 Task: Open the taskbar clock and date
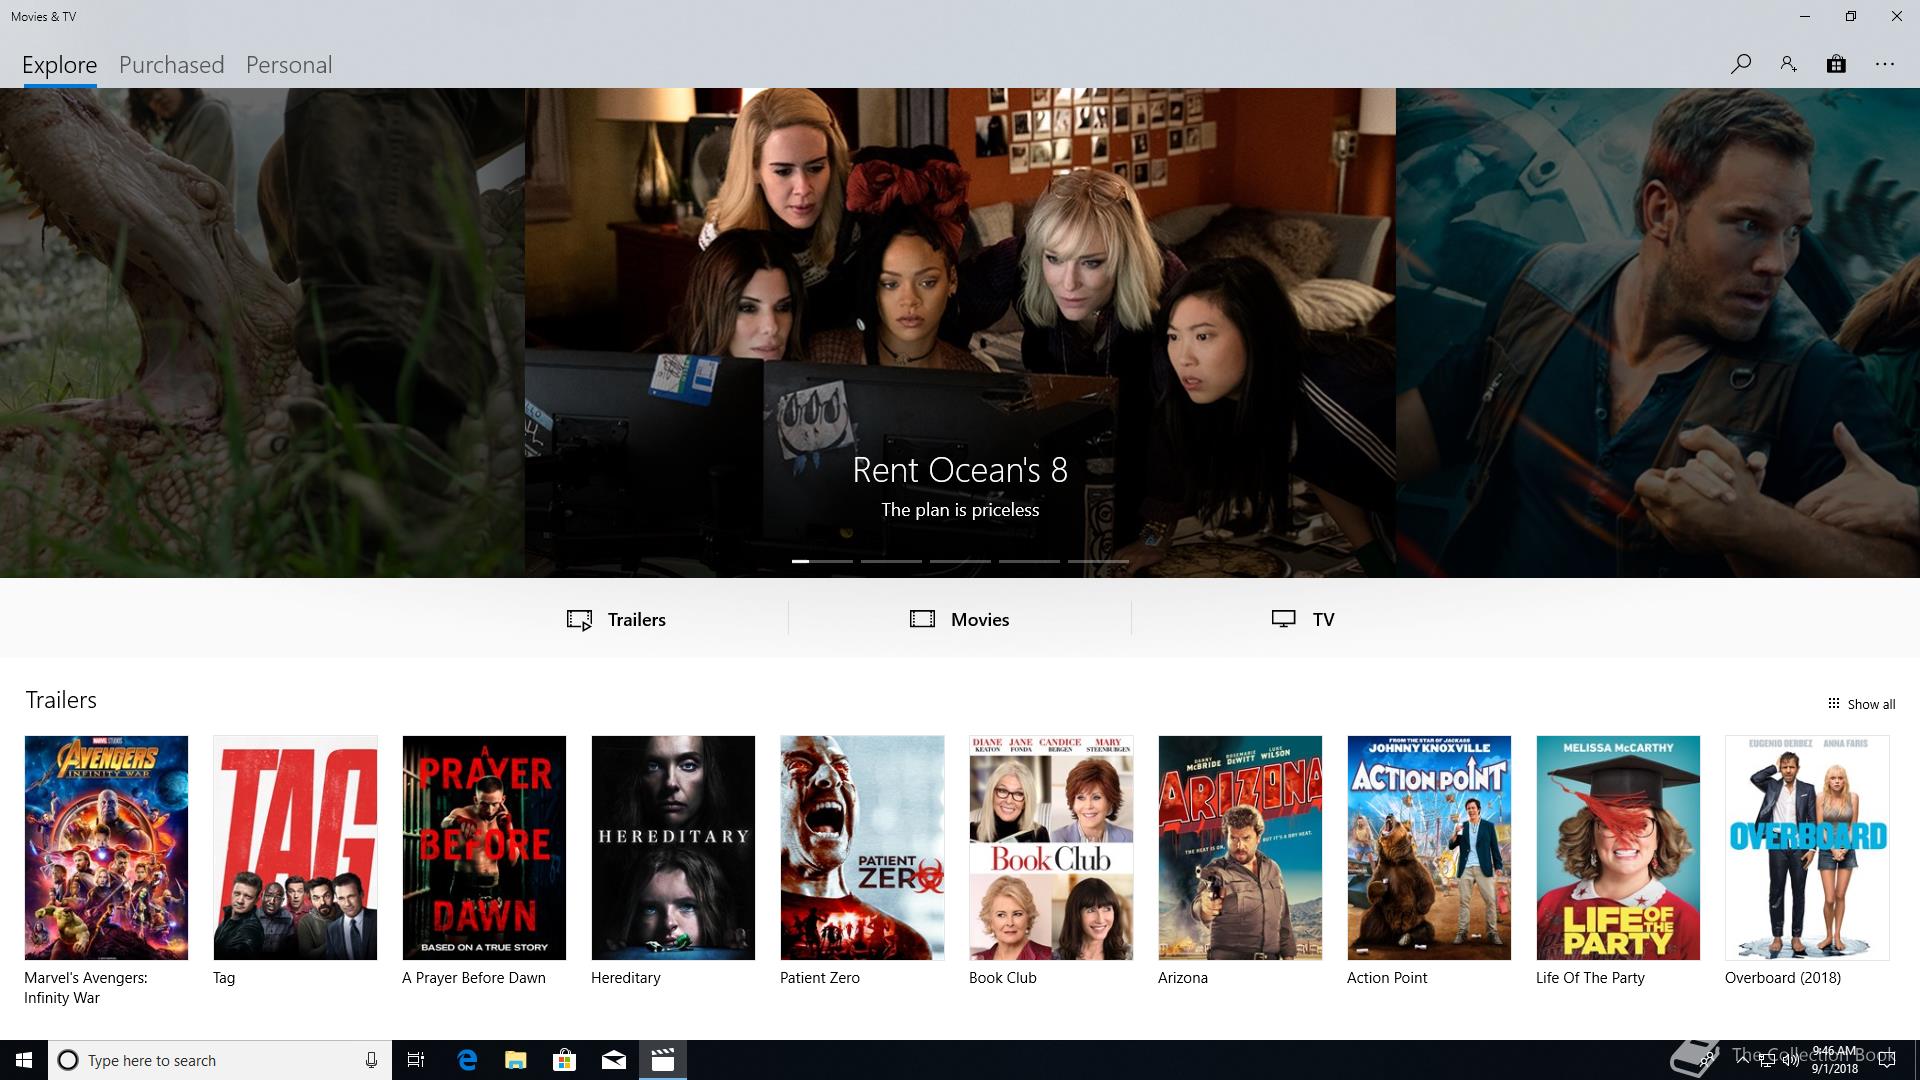pyautogui.click(x=1835, y=1060)
